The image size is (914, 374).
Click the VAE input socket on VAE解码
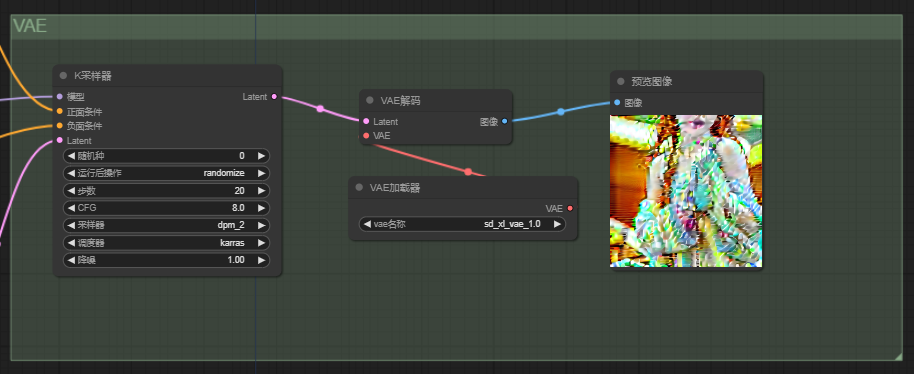(366, 136)
